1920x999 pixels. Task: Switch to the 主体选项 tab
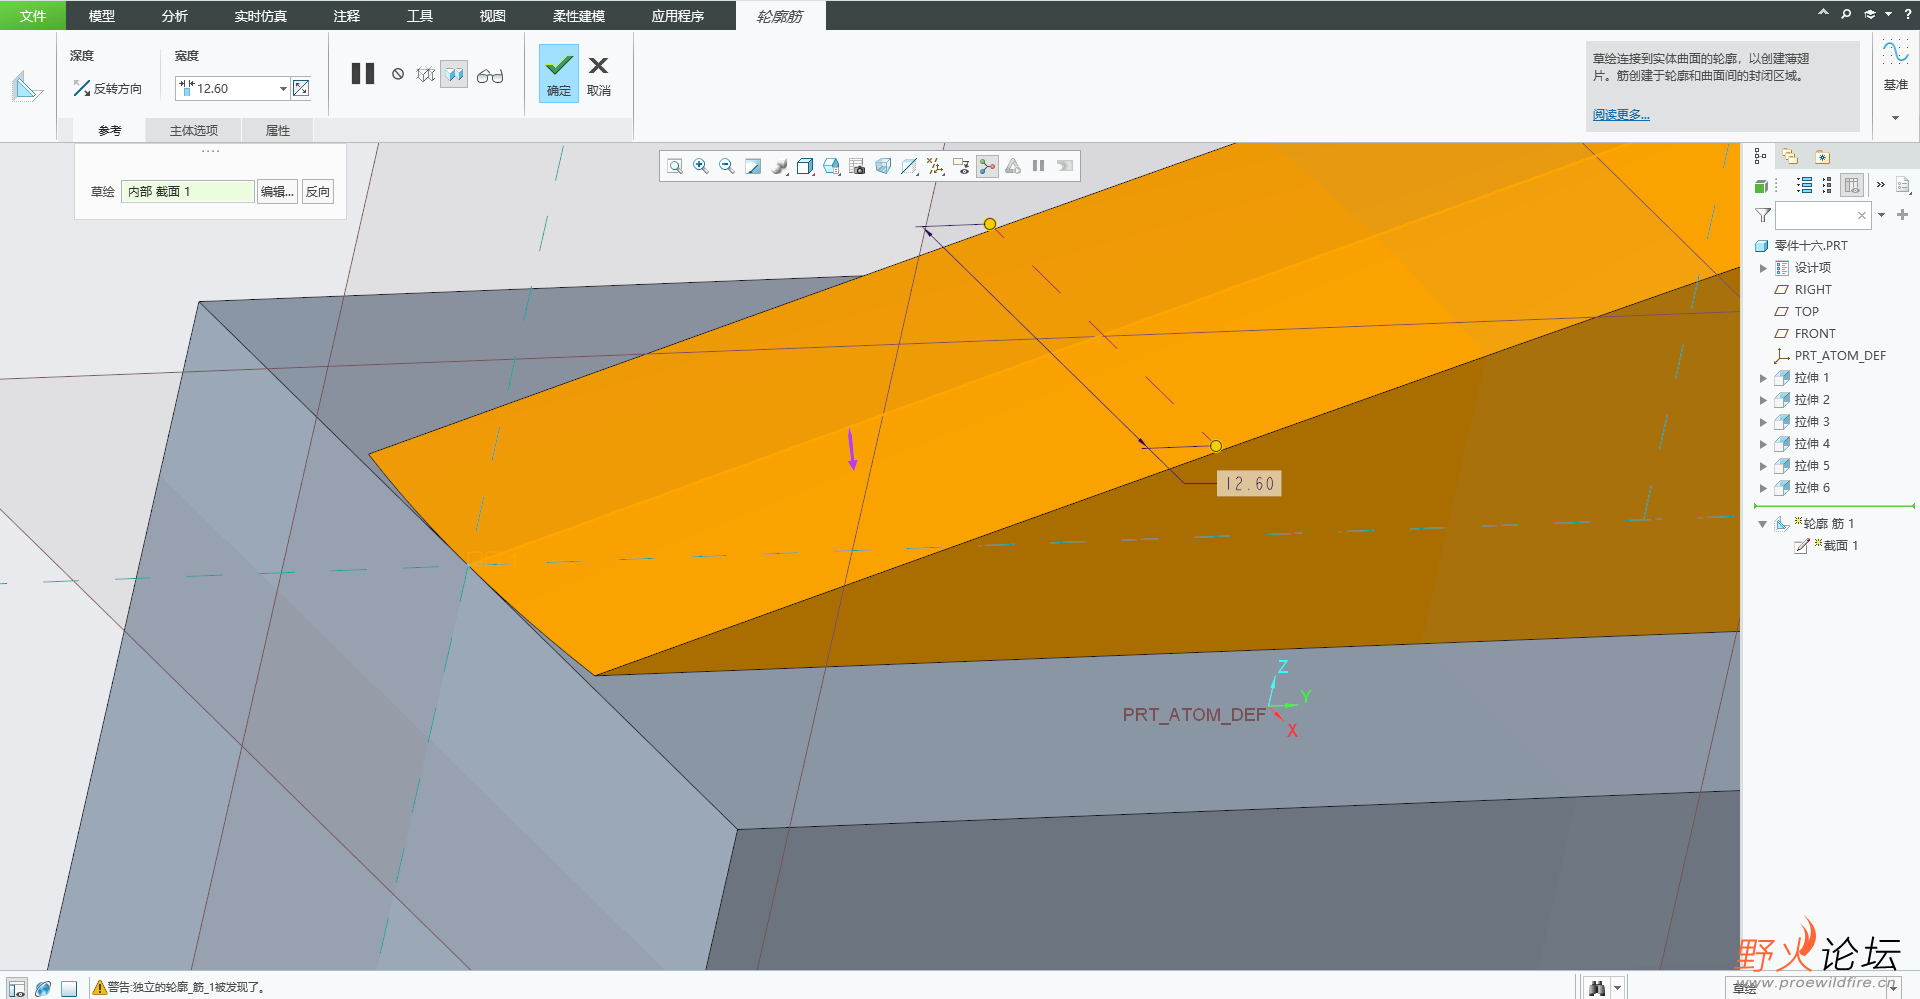(x=194, y=130)
